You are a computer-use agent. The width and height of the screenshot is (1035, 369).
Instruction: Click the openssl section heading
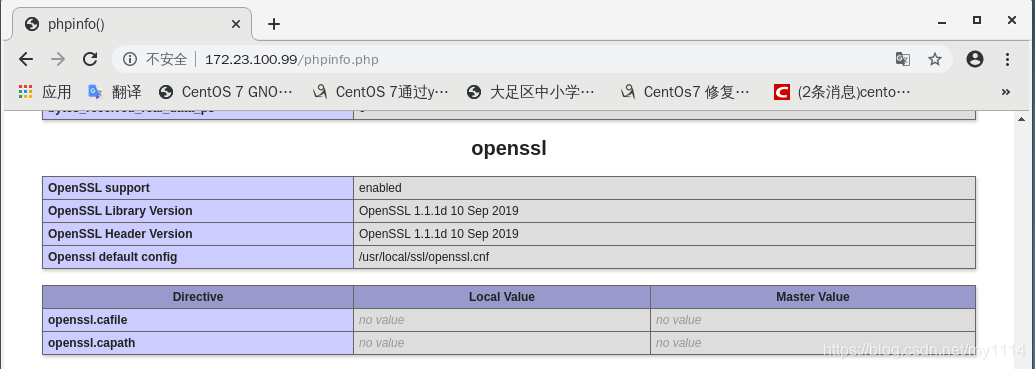(509, 148)
